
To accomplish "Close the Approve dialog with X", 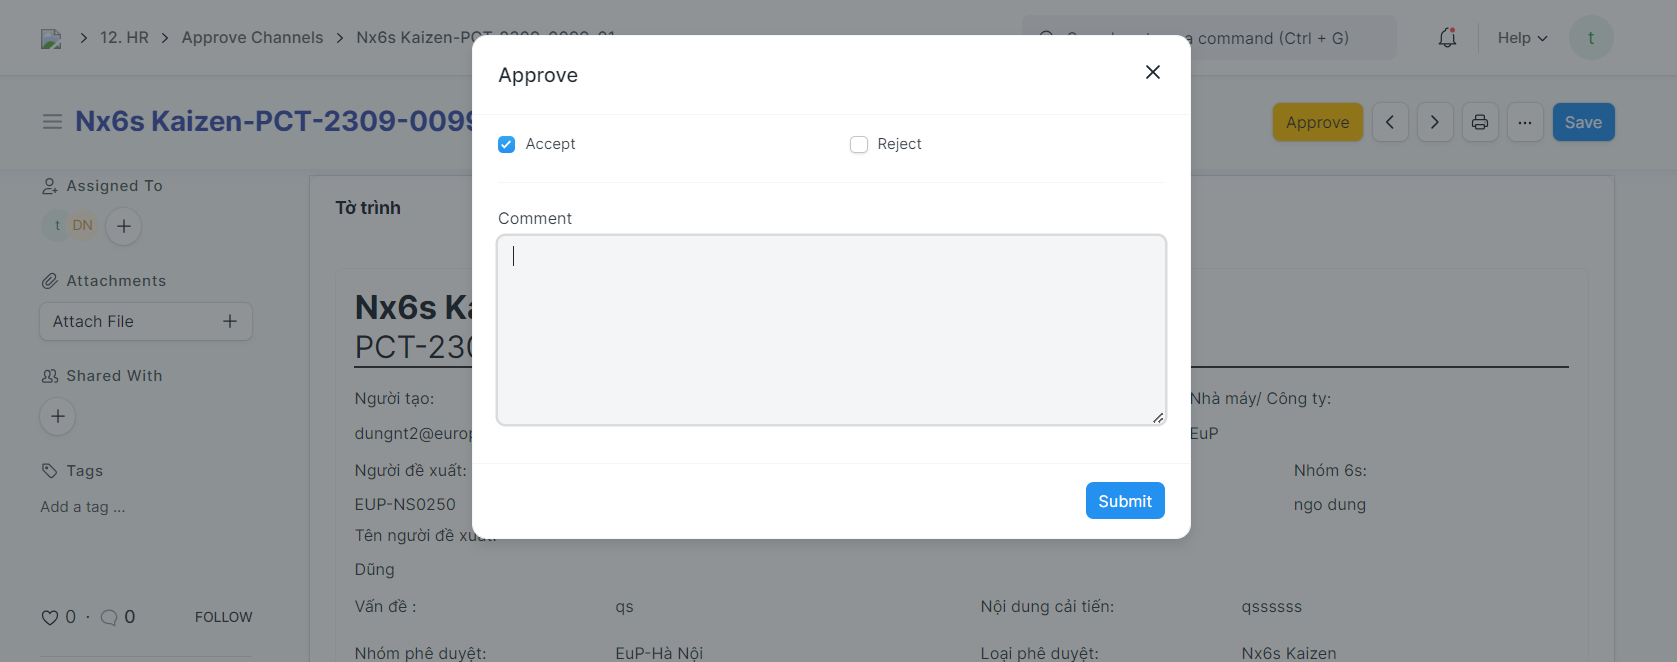I will coord(1152,72).
